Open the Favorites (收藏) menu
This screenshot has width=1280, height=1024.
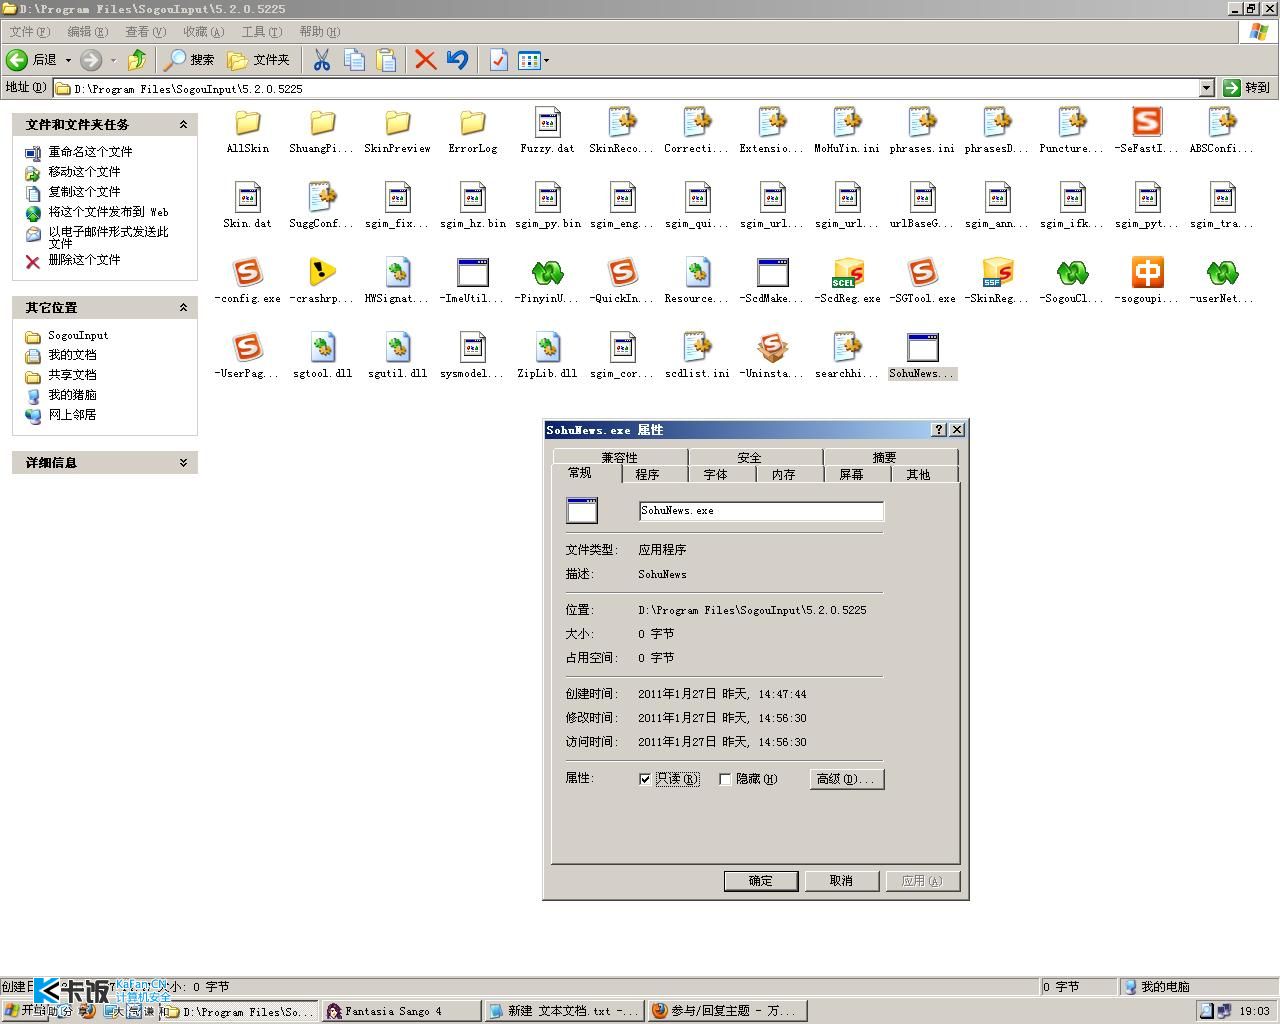[x=203, y=32]
